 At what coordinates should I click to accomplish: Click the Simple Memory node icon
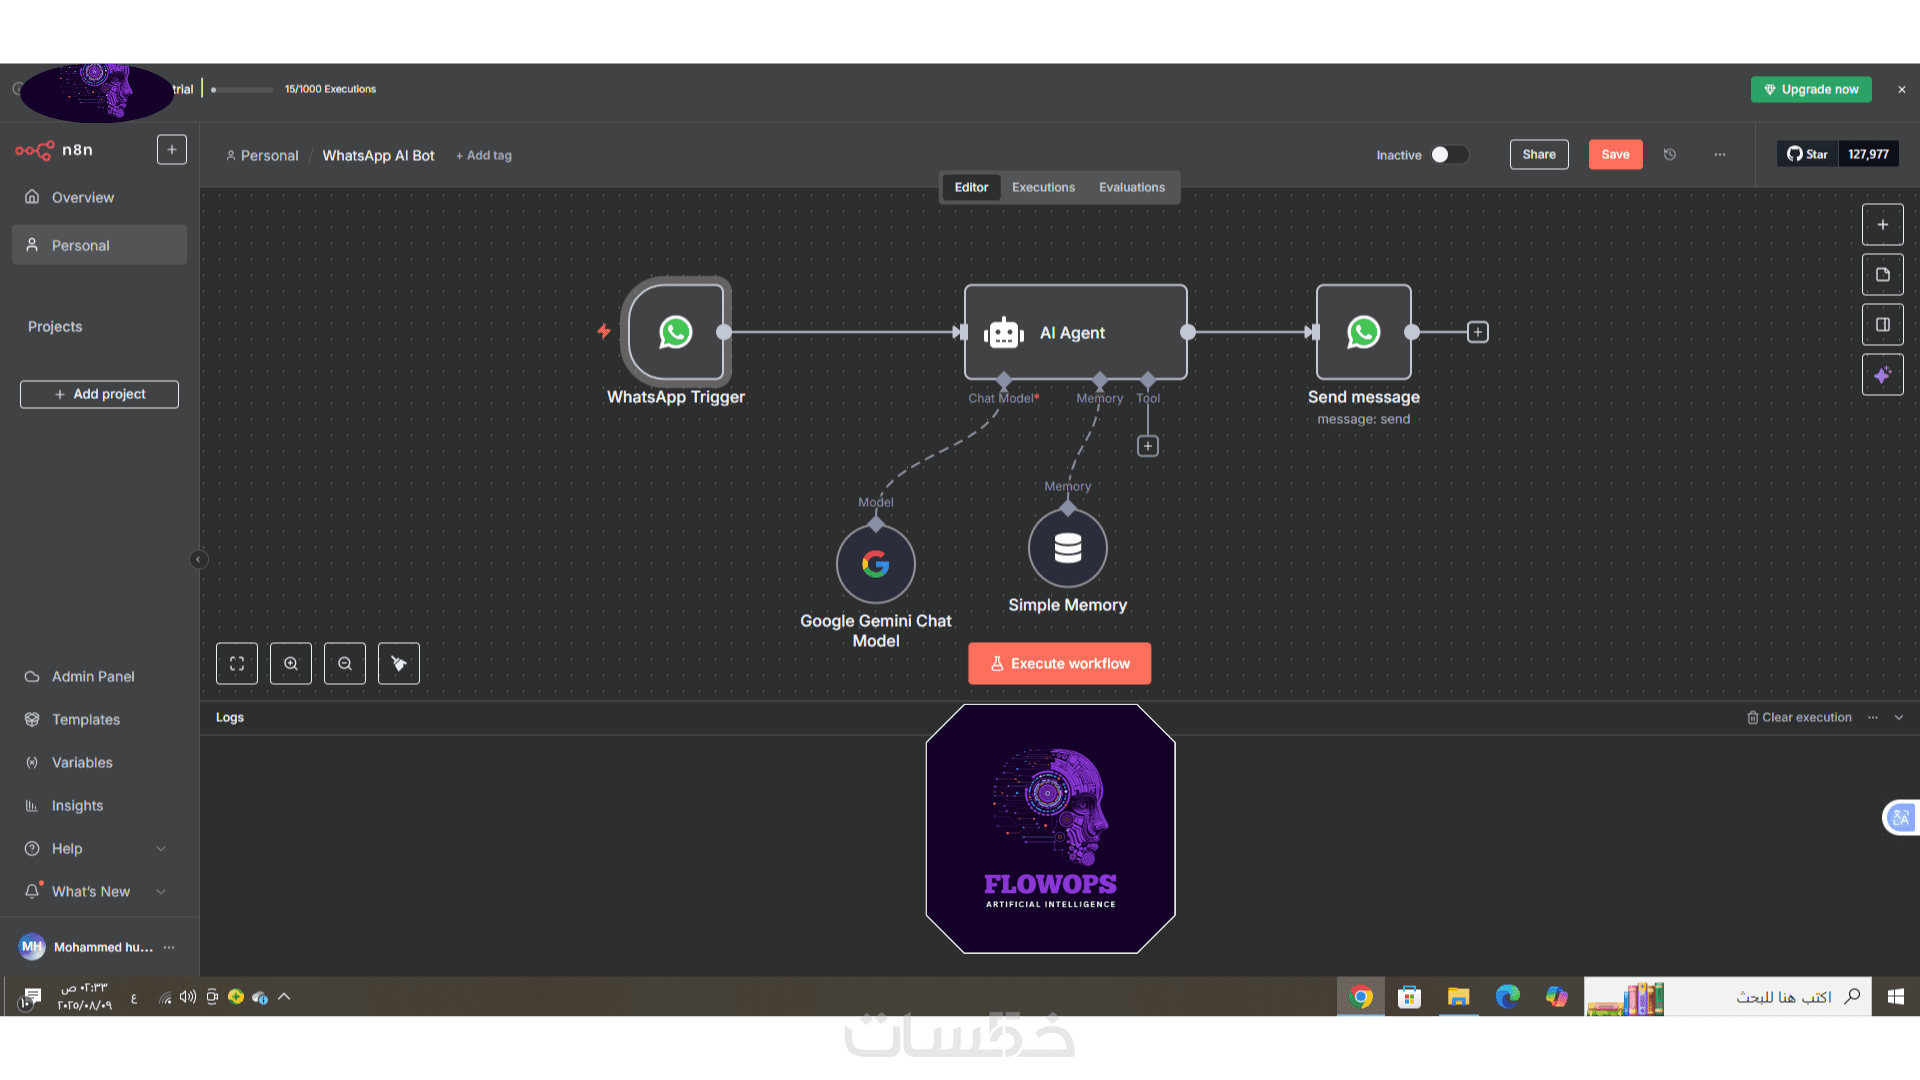[1067, 548]
